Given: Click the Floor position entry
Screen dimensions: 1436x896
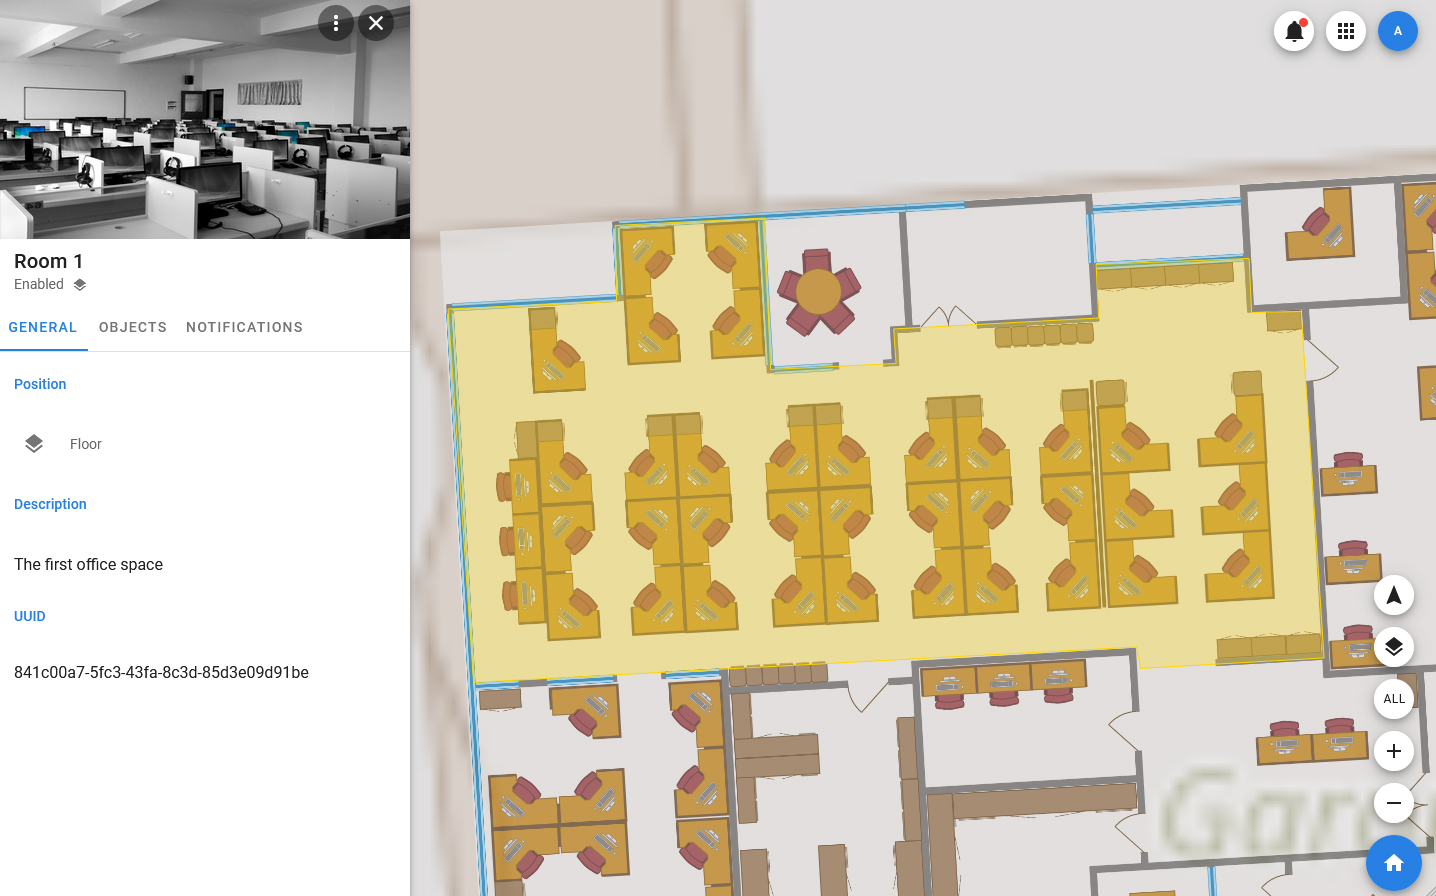Looking at the screenshot, I should pos(85,444).
